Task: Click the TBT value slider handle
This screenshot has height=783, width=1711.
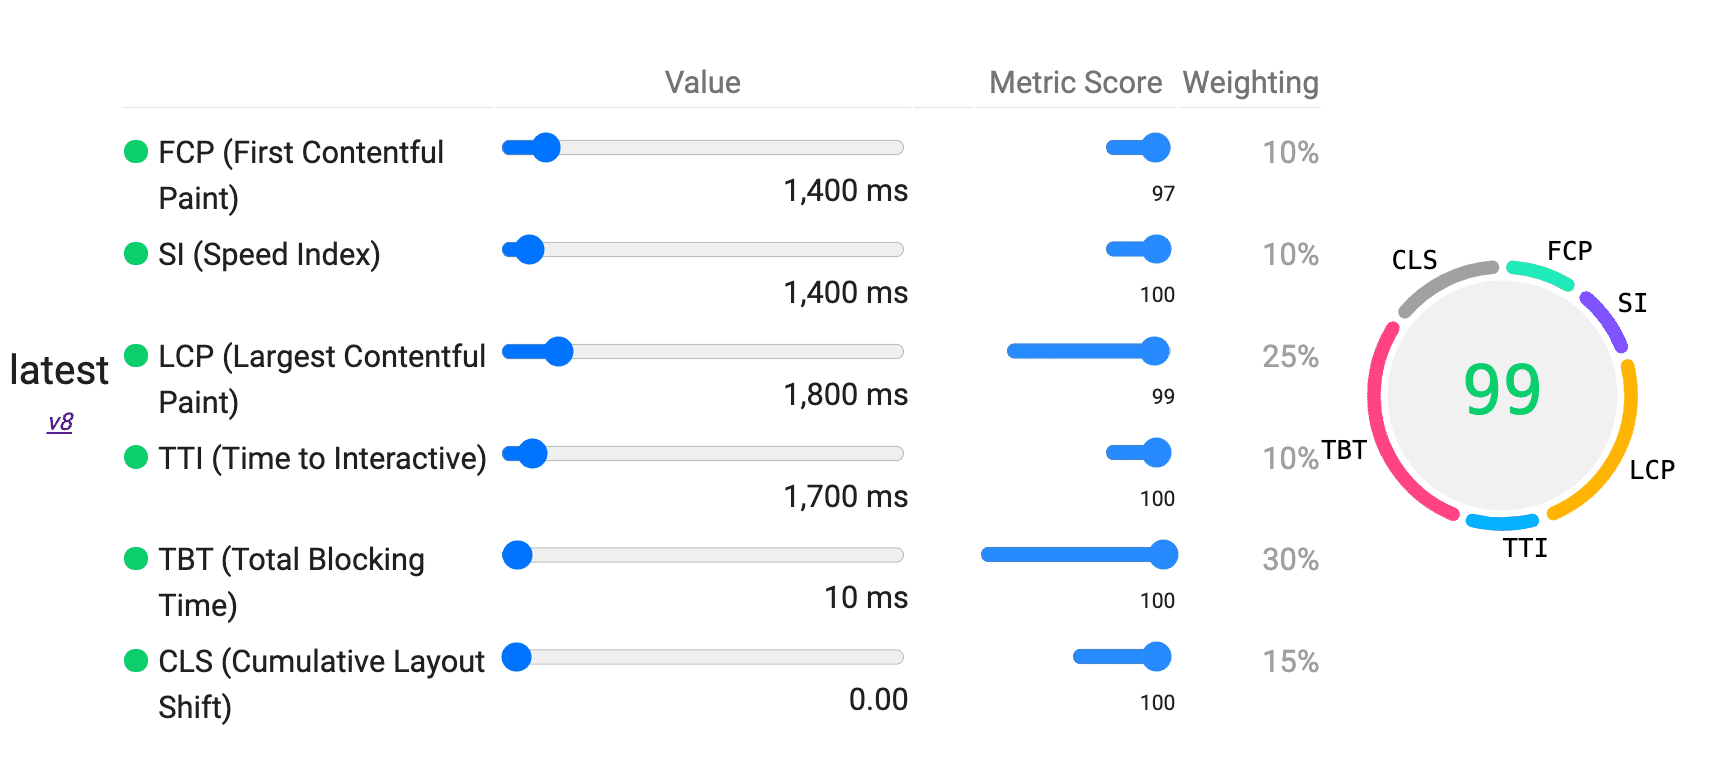Action: 517,555
